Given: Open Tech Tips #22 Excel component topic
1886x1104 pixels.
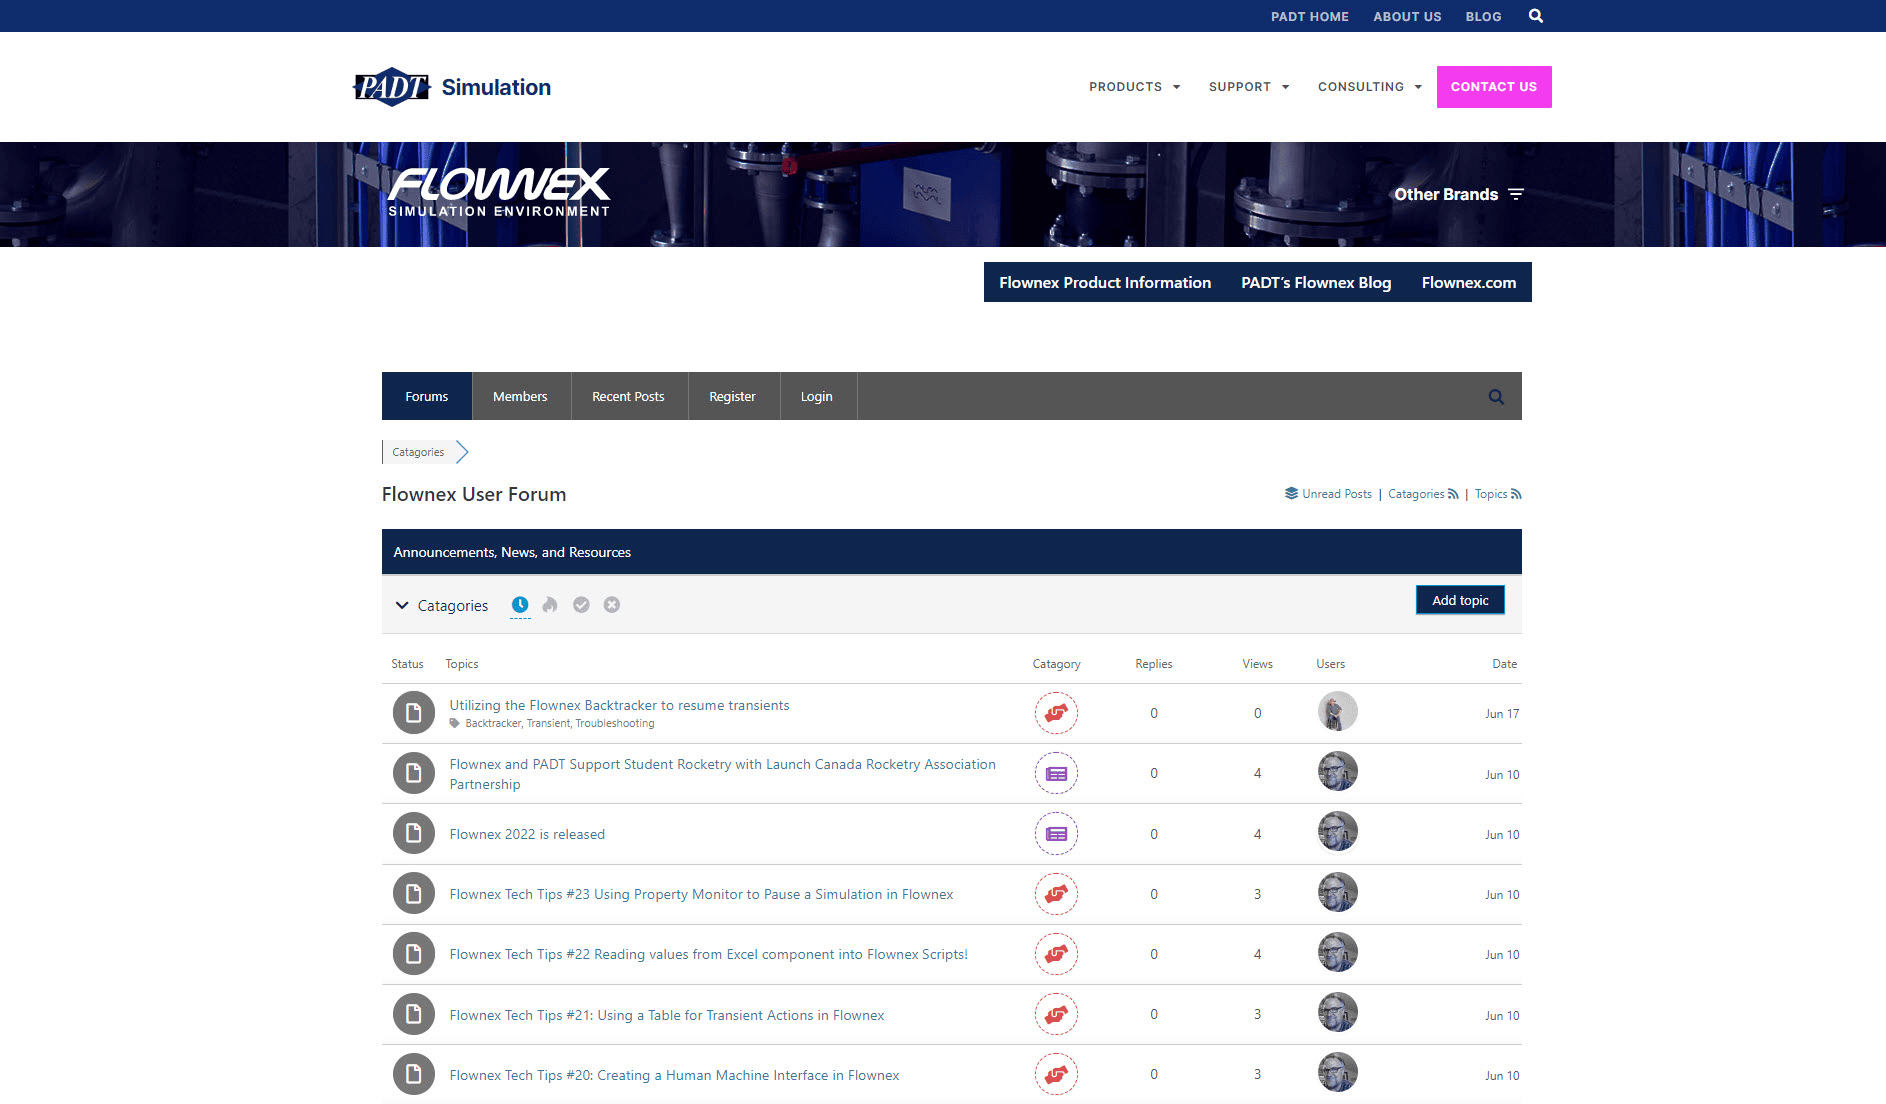Looking at the screenshot, I should pos(708,954).
